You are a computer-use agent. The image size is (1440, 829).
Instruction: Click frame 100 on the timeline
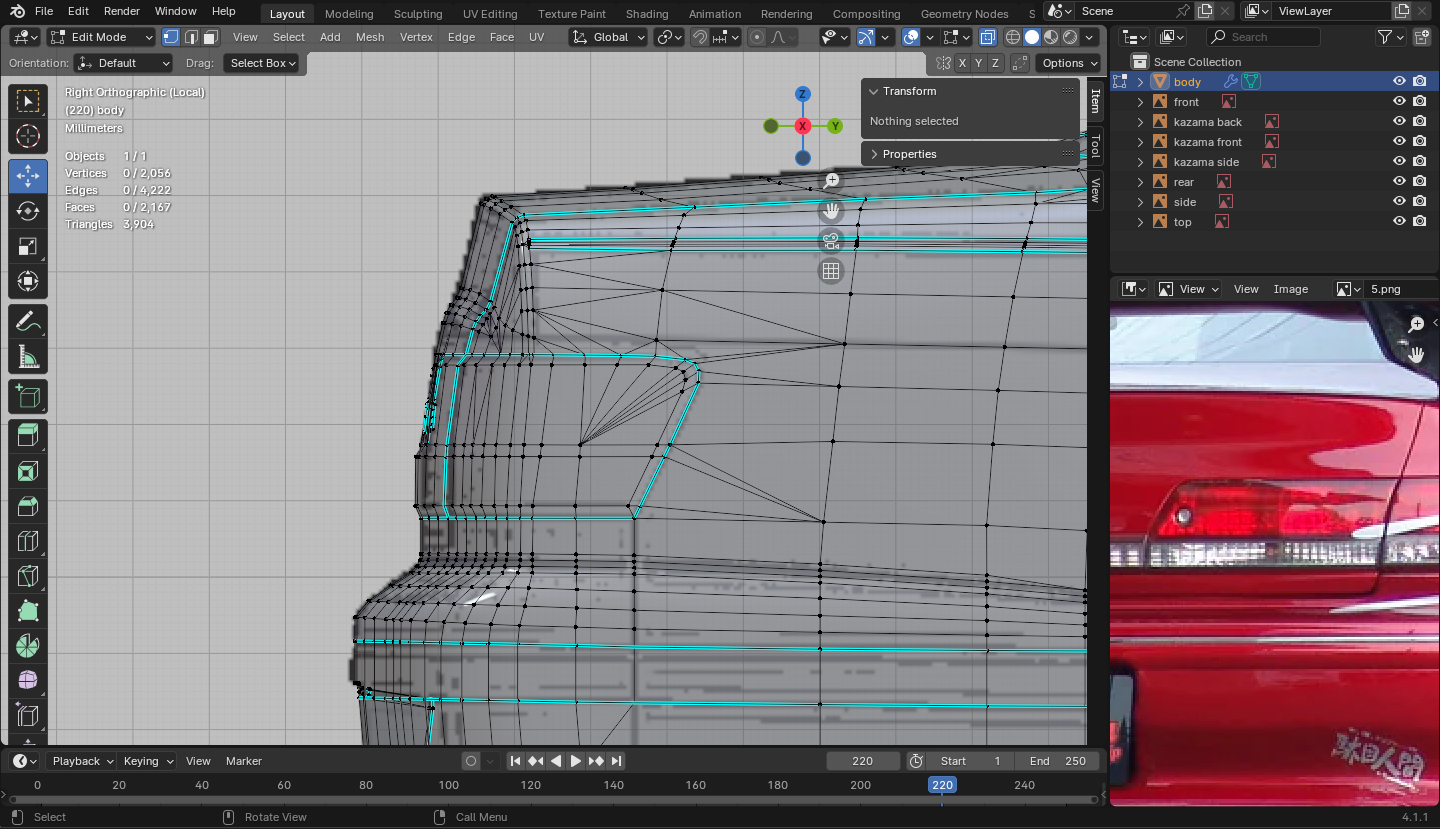[x=449, y=785]
